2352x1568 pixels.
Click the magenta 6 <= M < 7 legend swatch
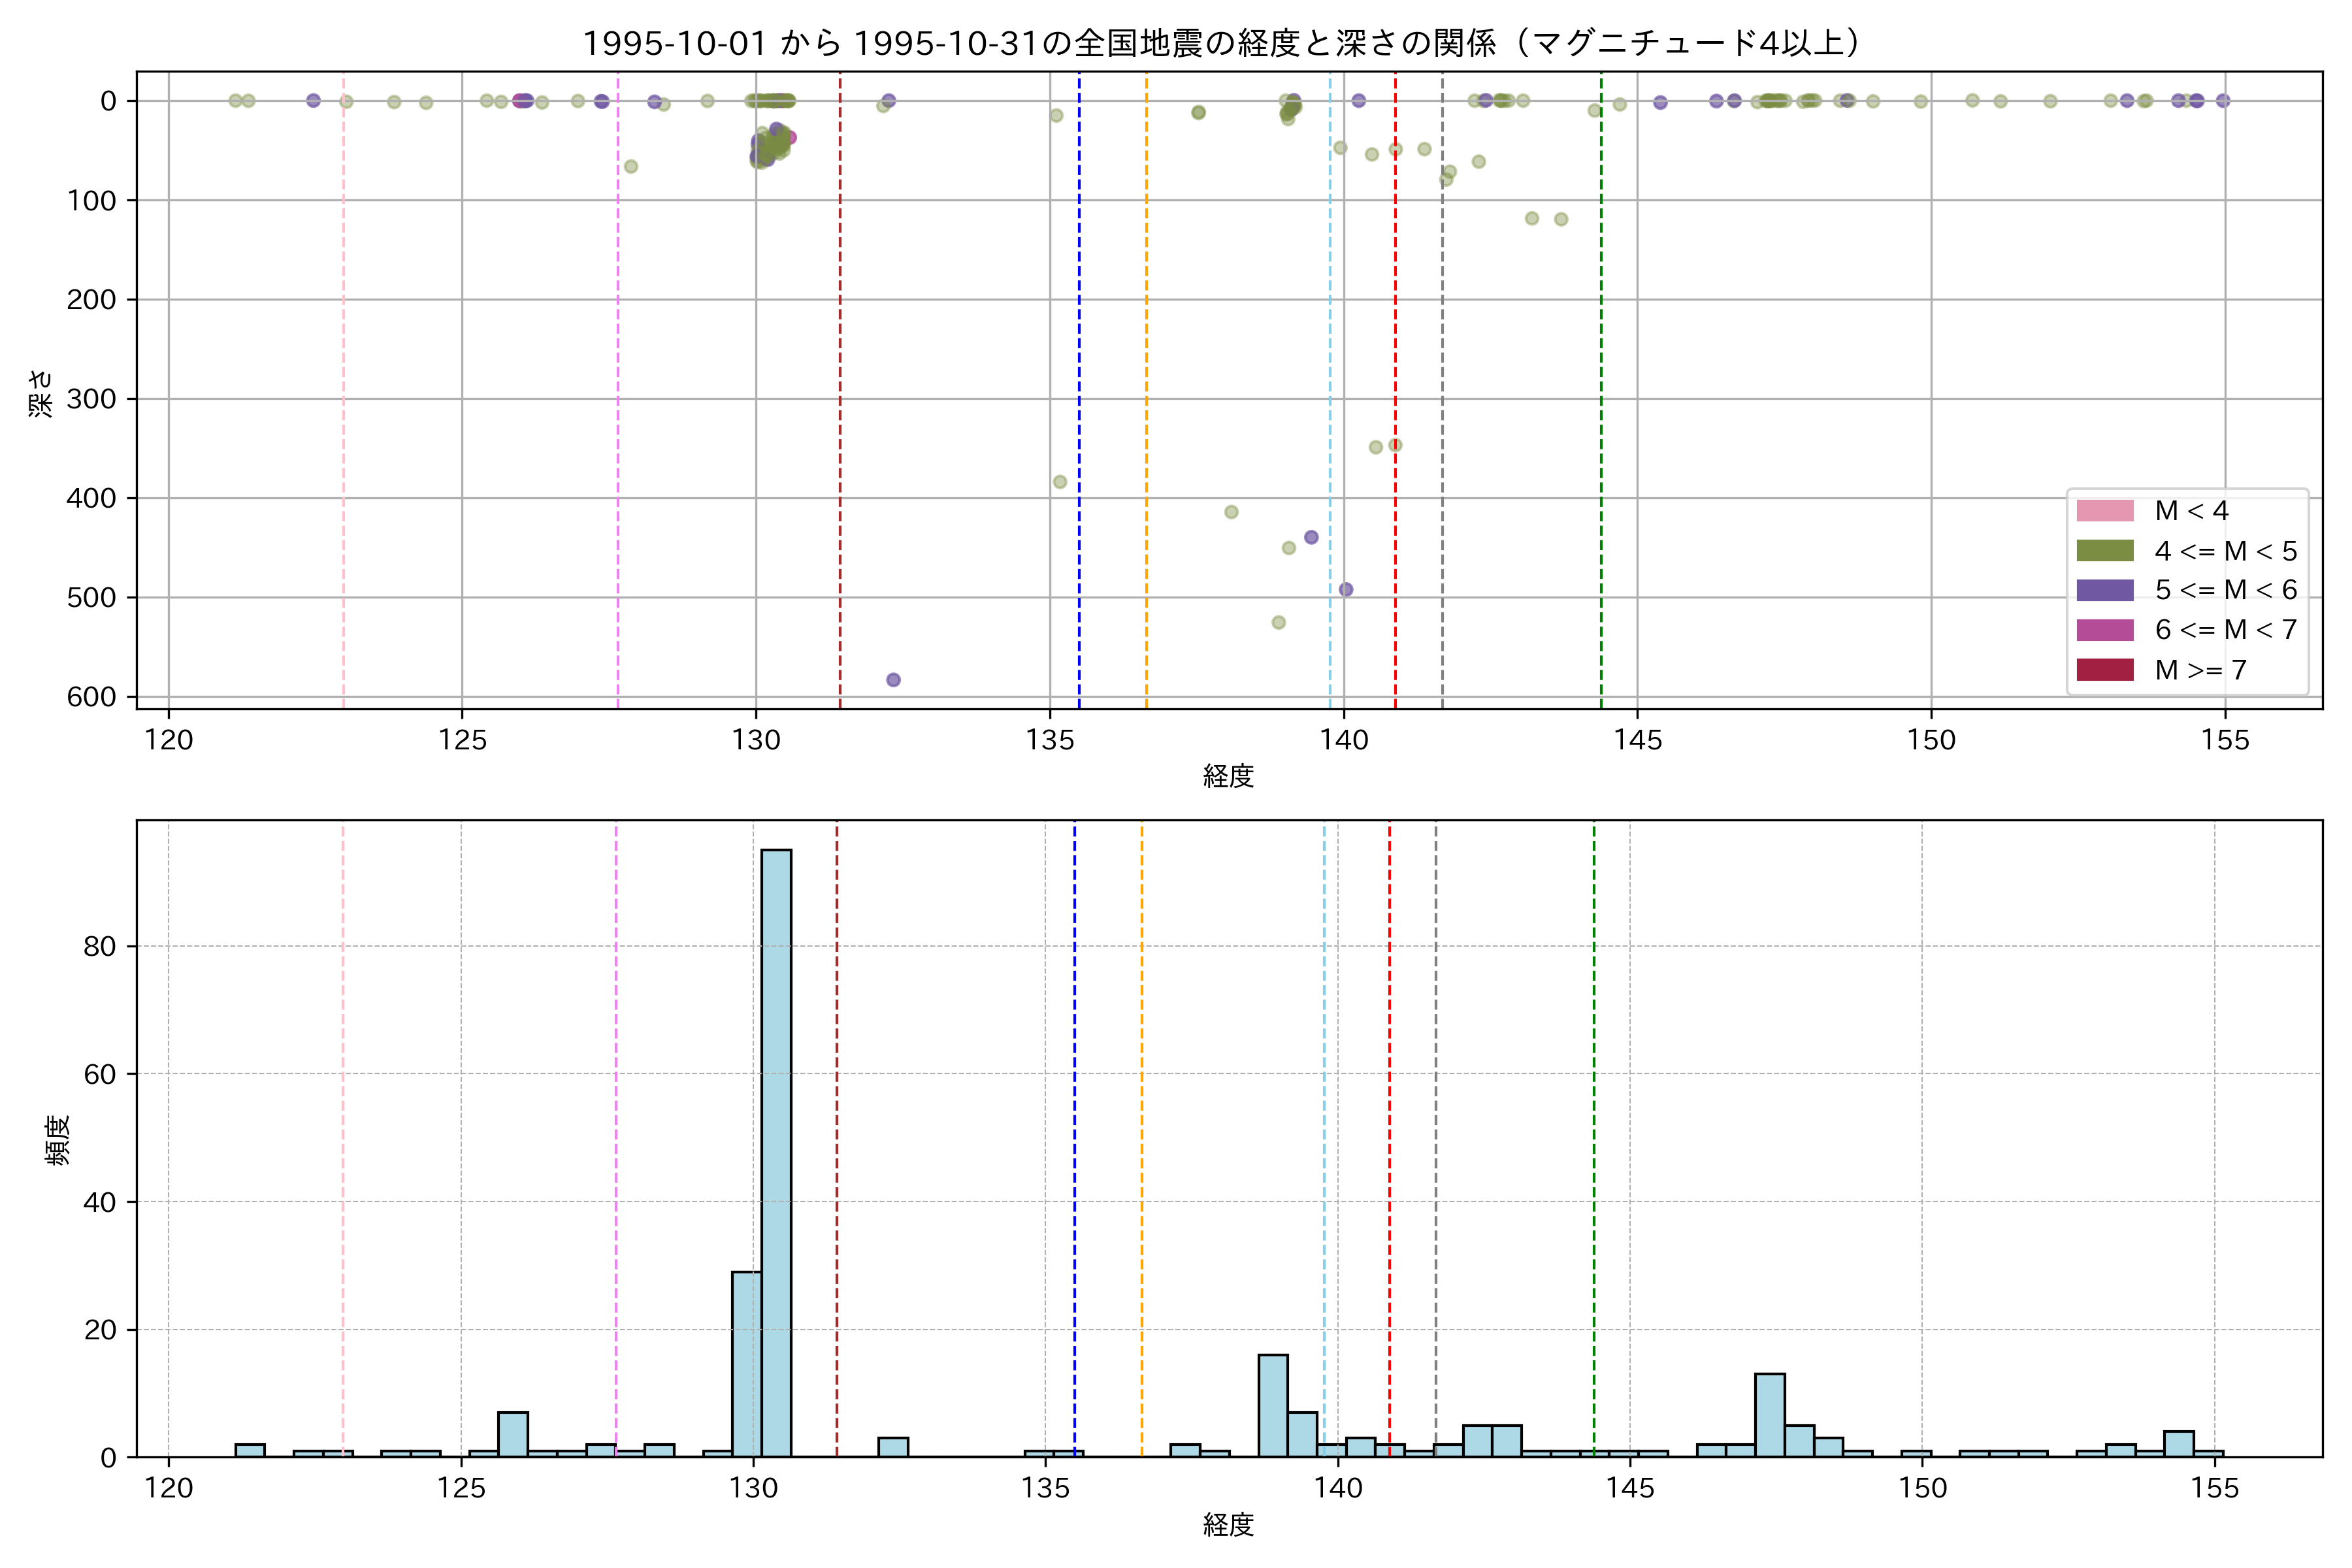pos(2104,630)
